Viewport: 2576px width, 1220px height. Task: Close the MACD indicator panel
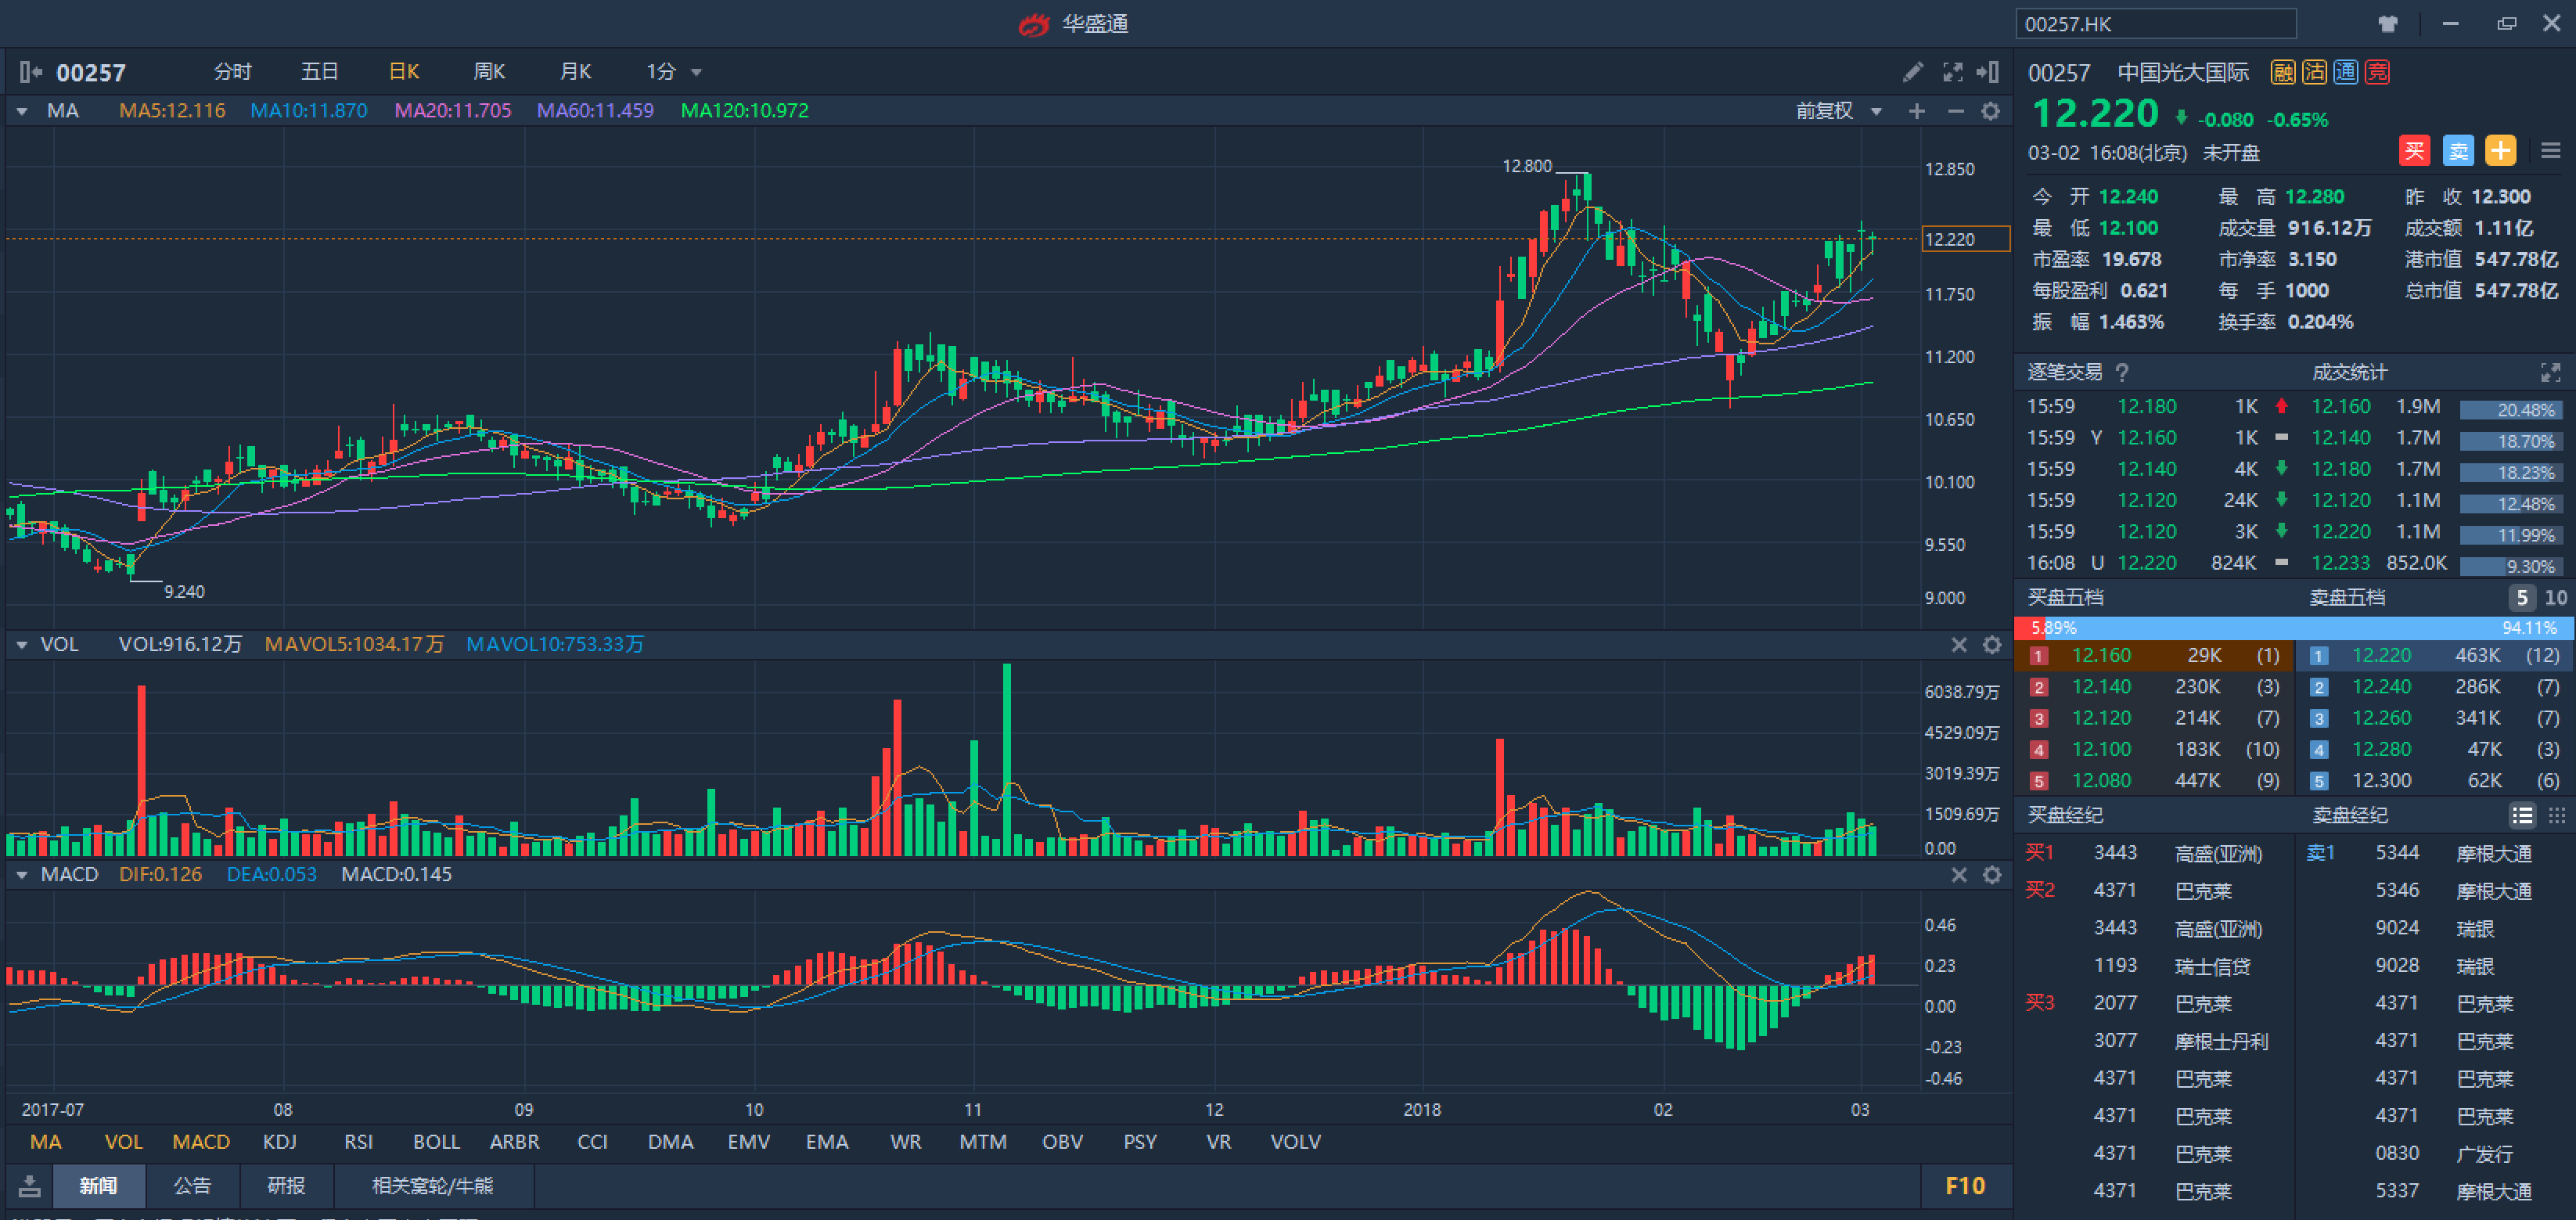(1958, 875)
